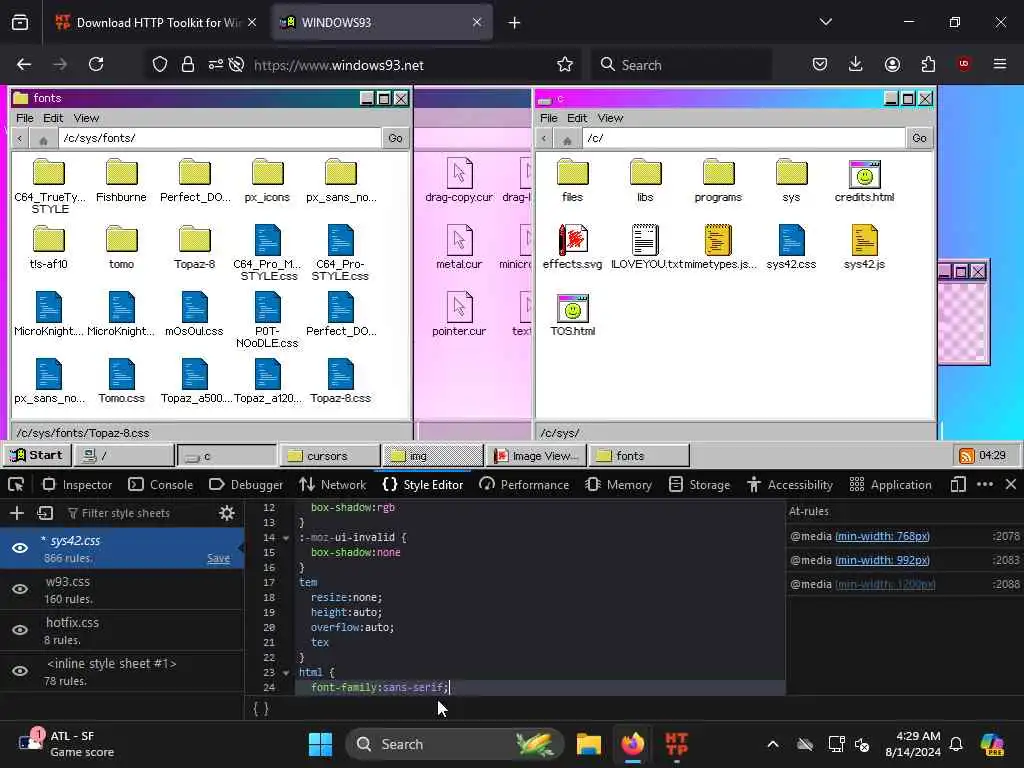Click the RSS feed icon in Windows93 tray

[x=966, y=456]
